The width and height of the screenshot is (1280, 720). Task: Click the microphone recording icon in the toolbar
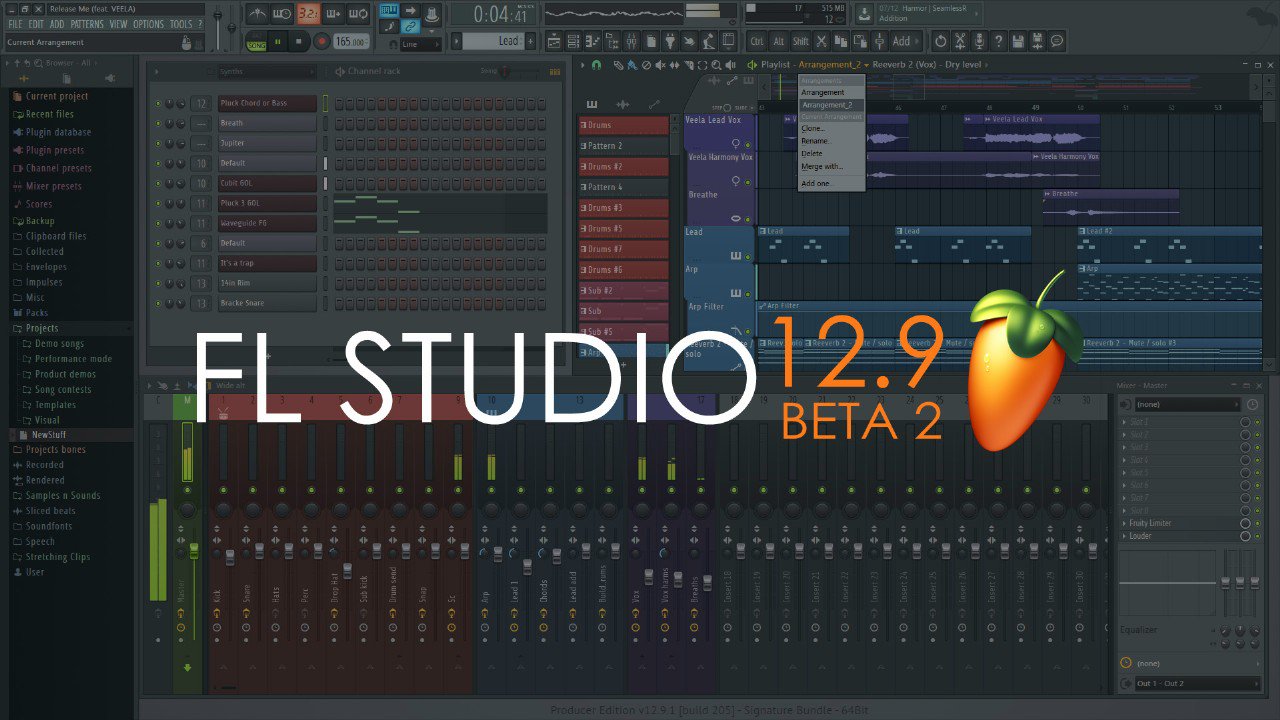979,41
